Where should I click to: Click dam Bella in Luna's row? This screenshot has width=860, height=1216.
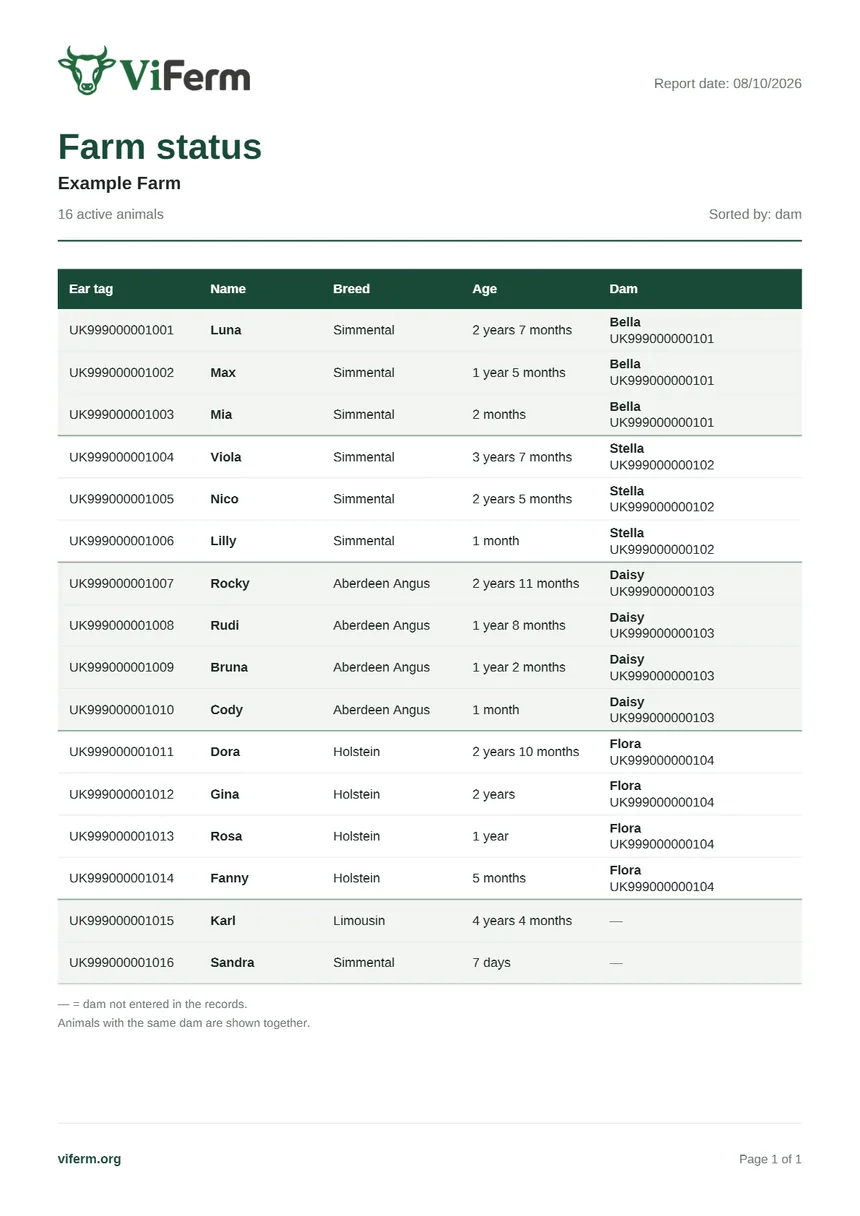point(625,322)
